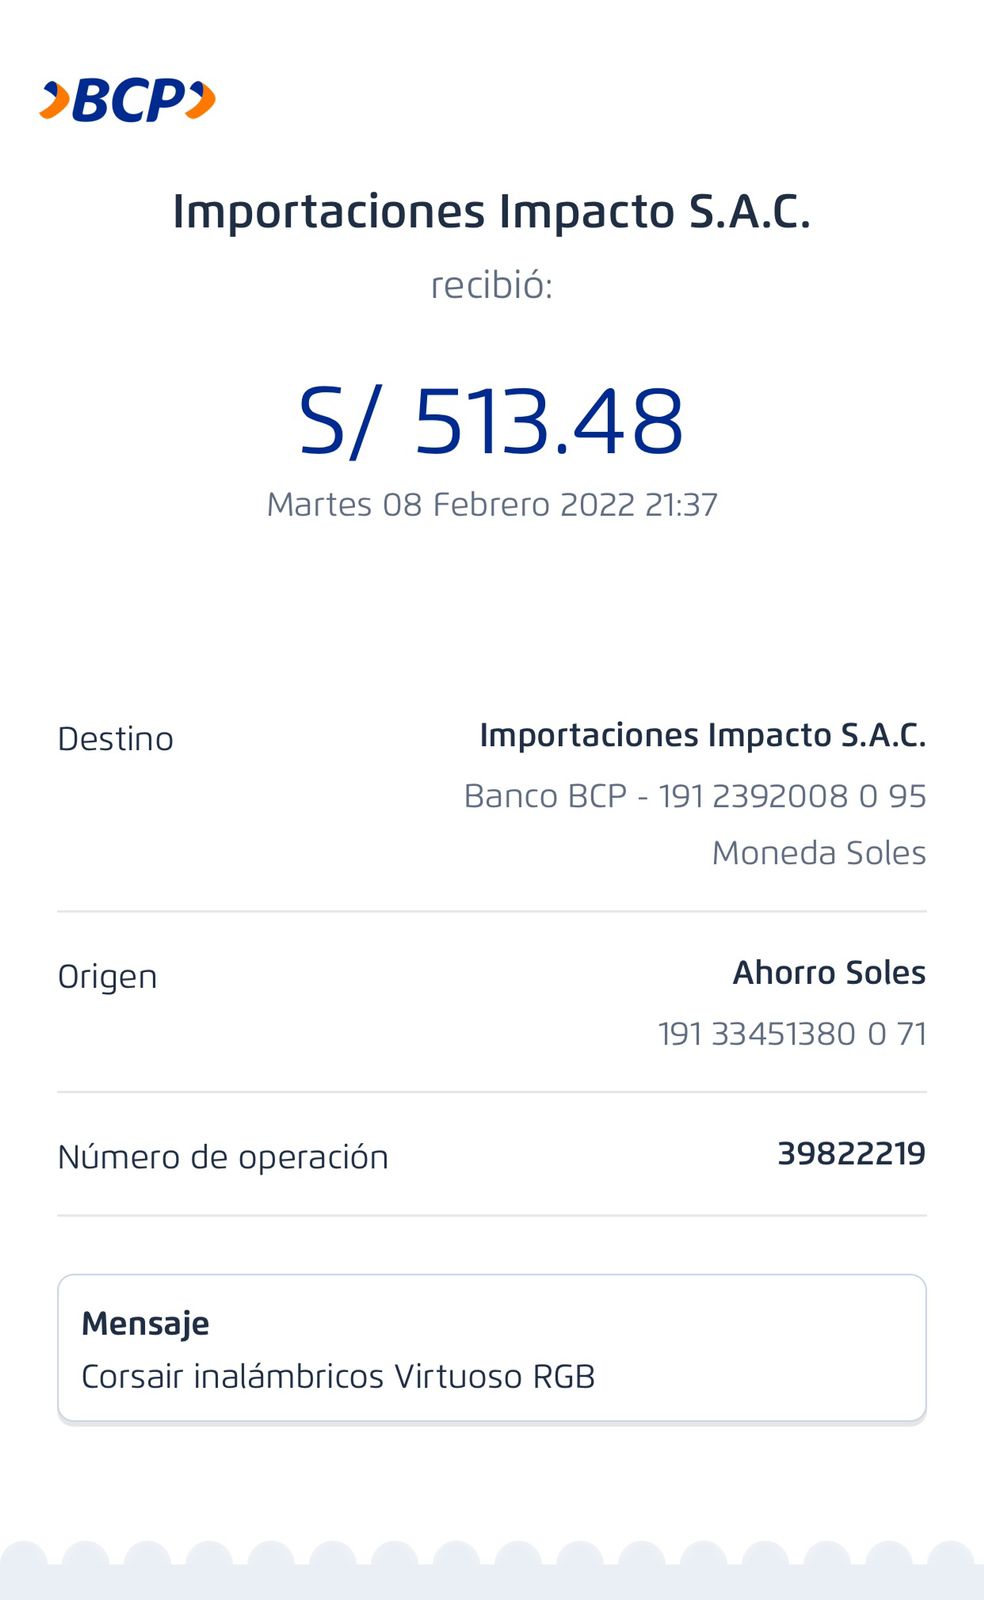
Task: Click the Origen label
Action: coord(108,977)
